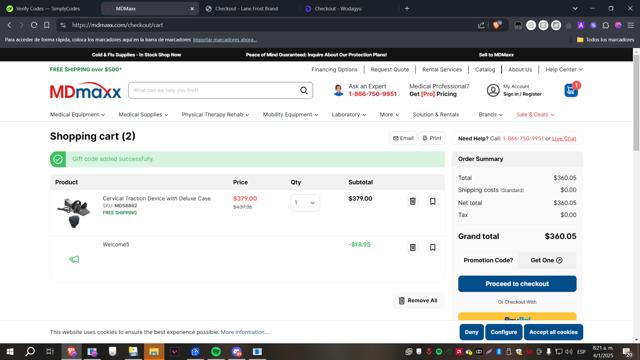Accept all cookies

(553, 332)
